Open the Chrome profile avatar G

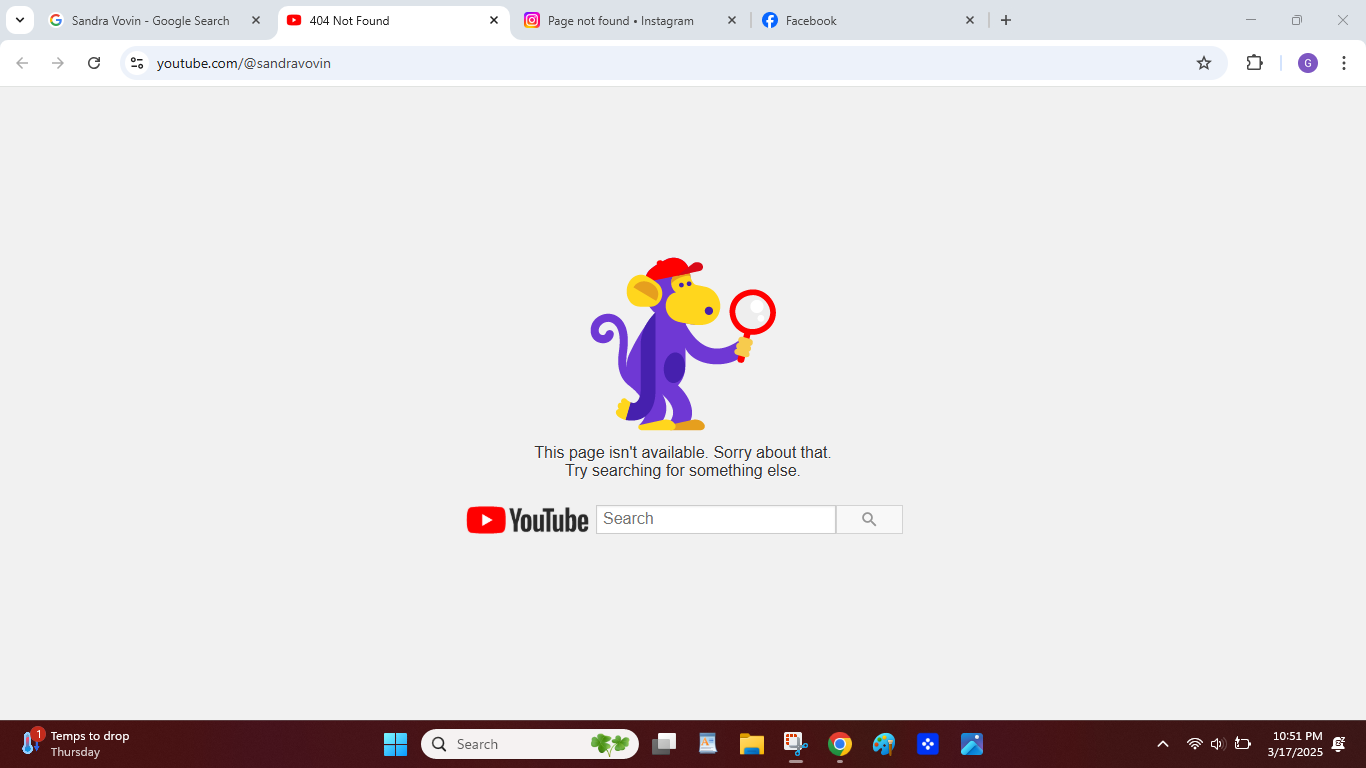(1308, 63)
